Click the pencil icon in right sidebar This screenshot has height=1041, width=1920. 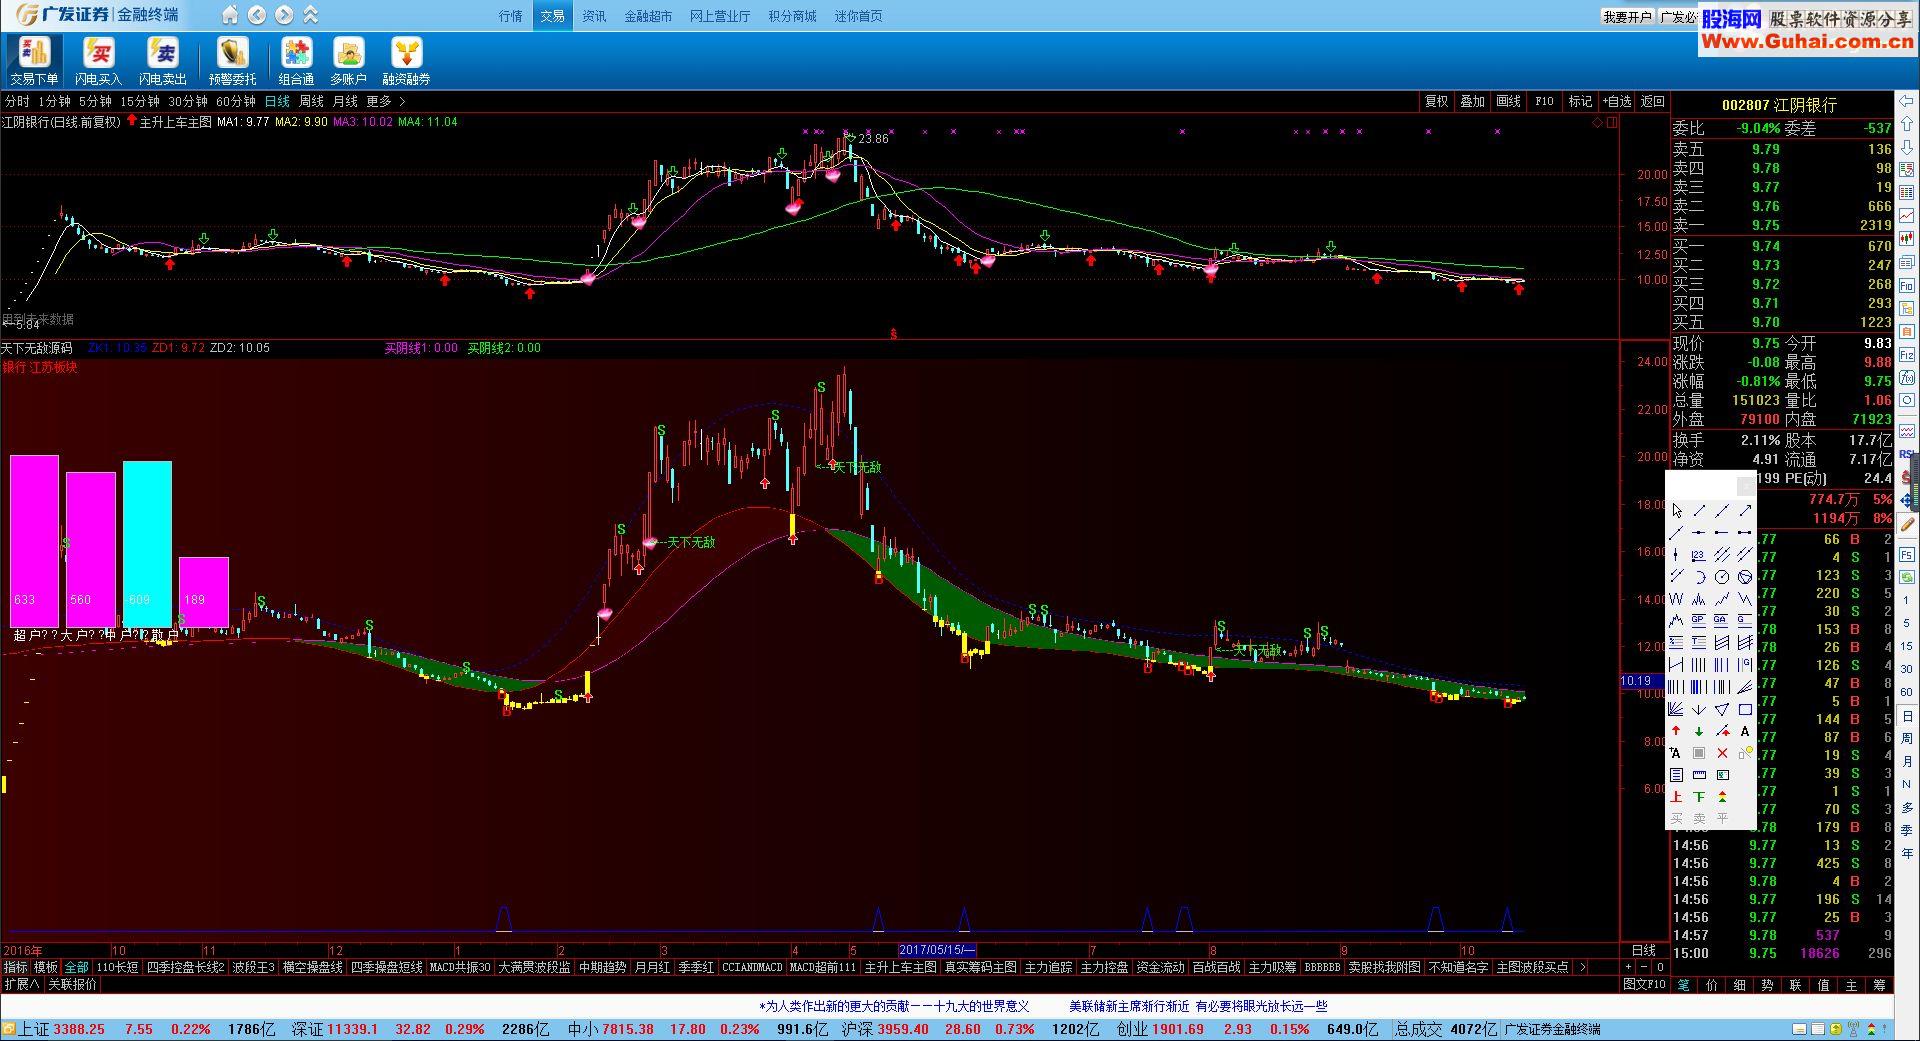(x=1907, y=524)
